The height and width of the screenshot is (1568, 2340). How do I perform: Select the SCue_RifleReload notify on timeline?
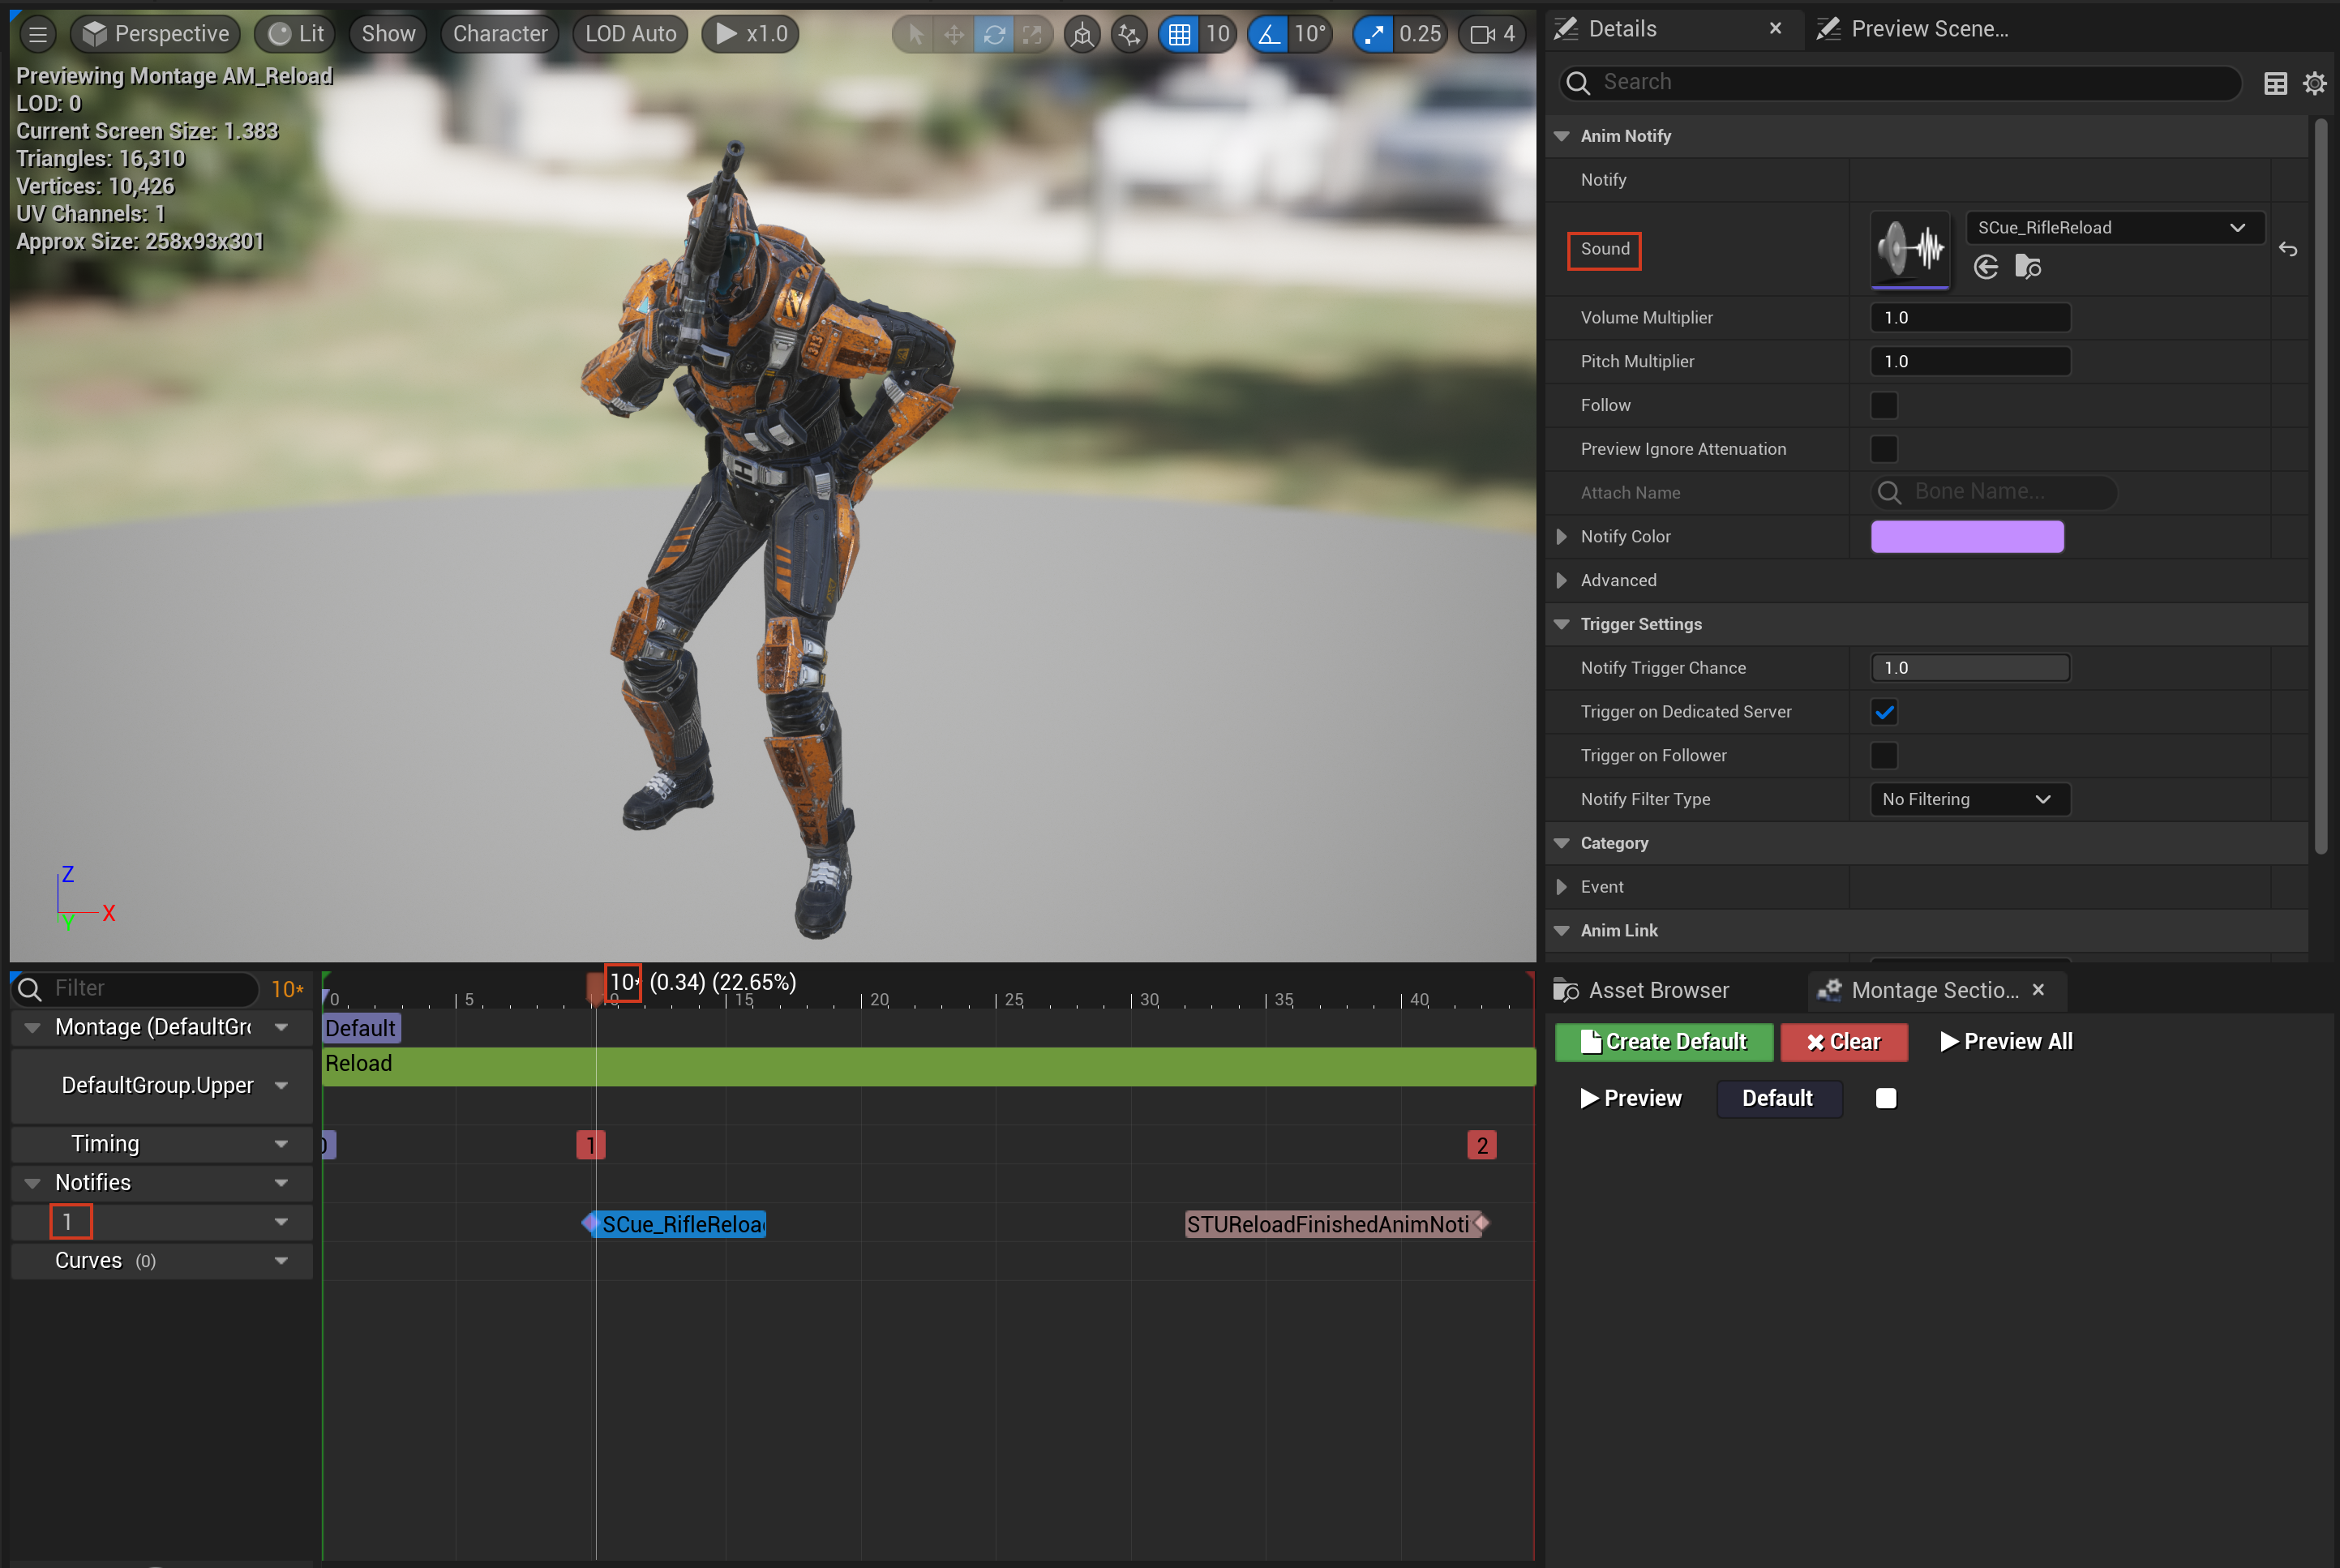click(675, 1225)
